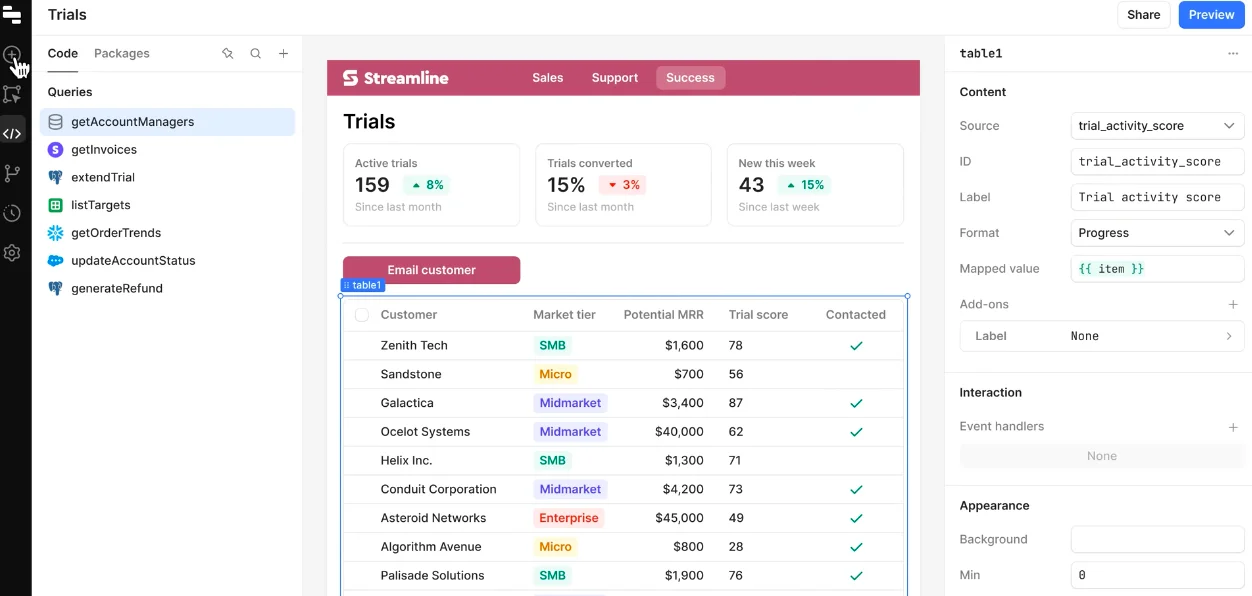The height and width of the screenshot is (596, 1252).
Task: Open the source control branch icon
Action: point(12,173)
